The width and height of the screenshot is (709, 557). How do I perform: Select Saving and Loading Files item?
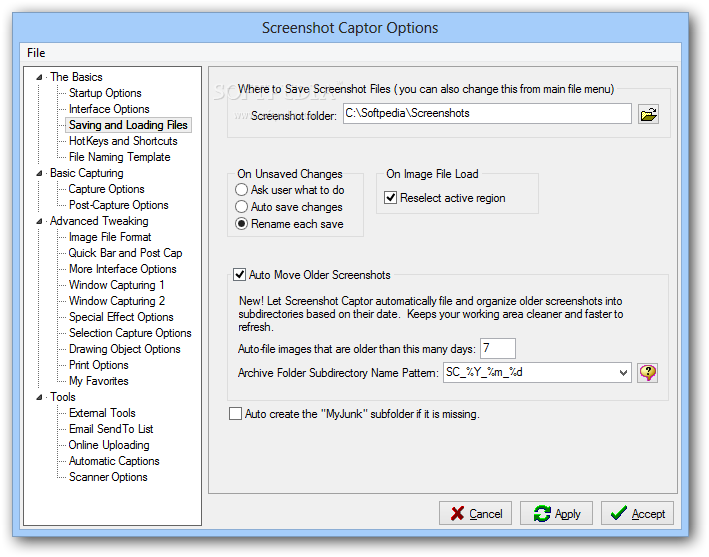[x=128, y=125]
